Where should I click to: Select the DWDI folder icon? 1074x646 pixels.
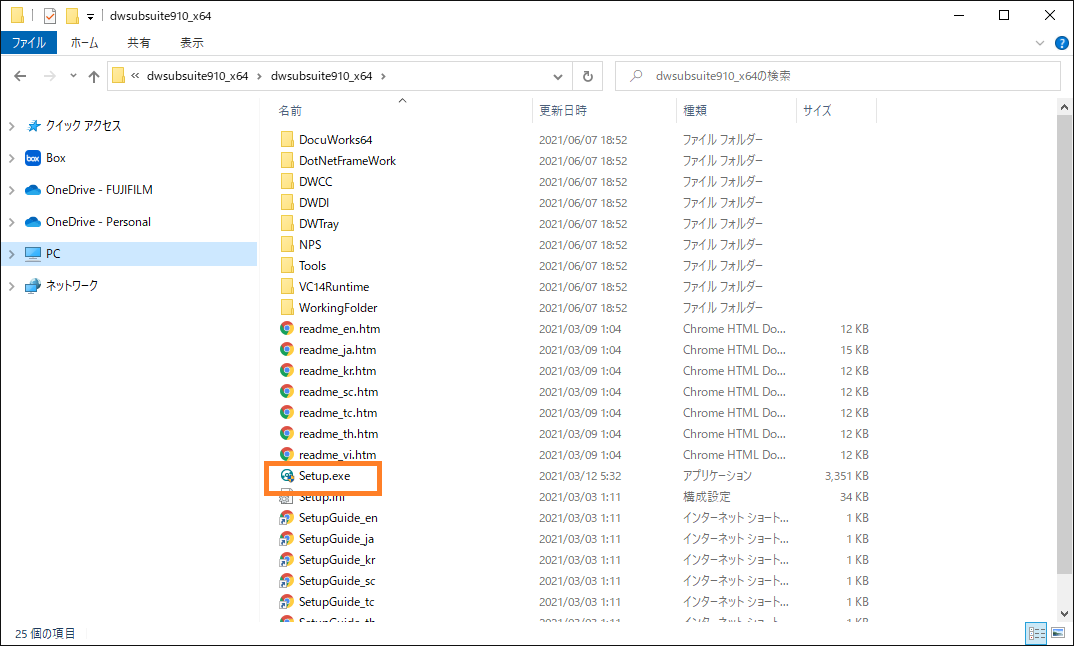pyautogui.click(x=287, y=203)
